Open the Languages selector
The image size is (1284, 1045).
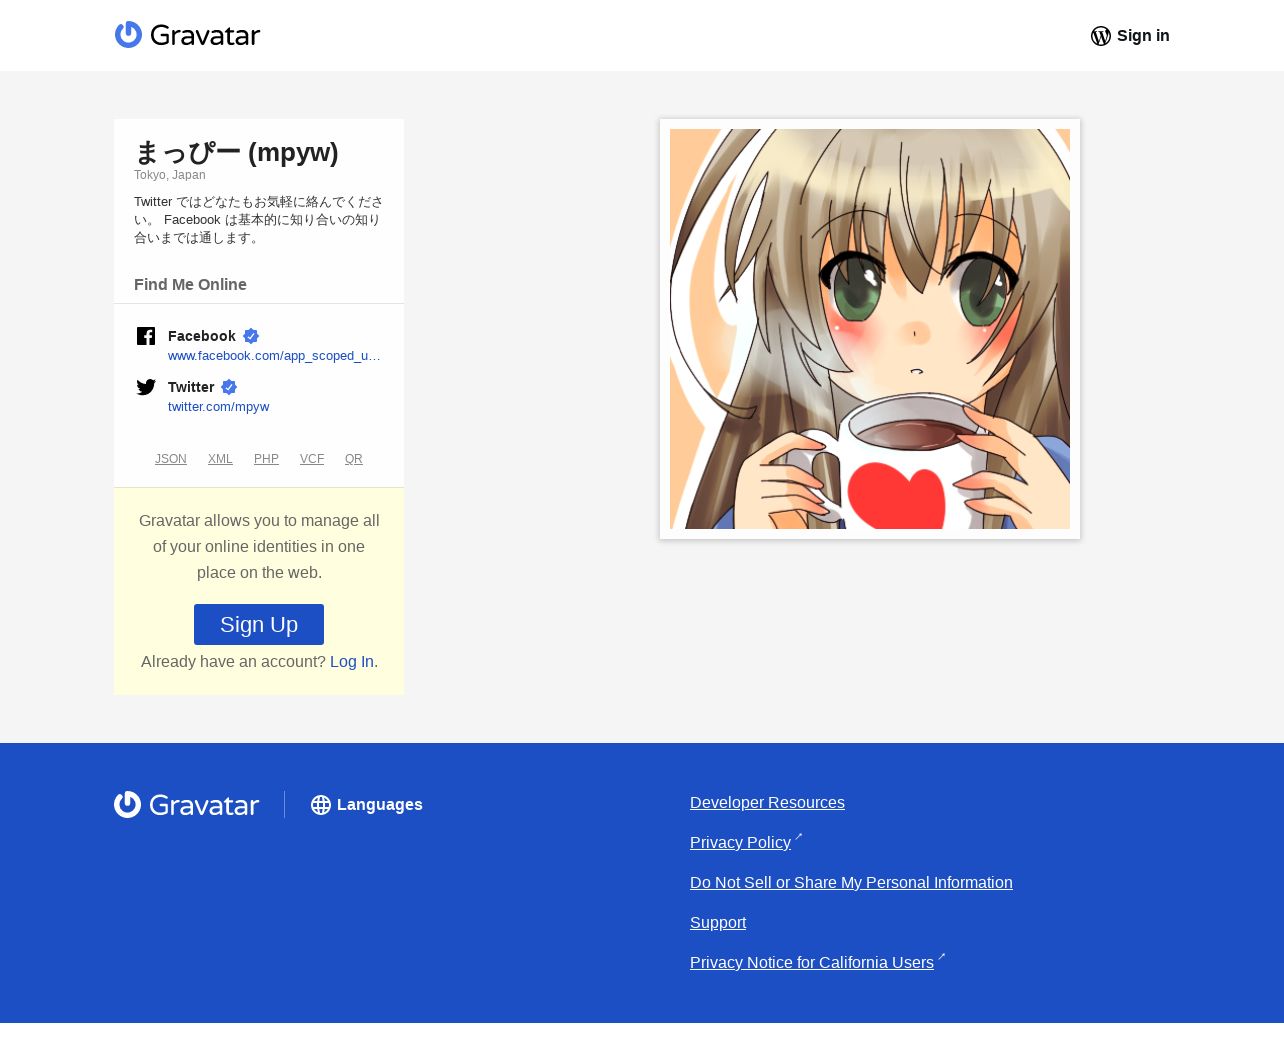(x=367, y=805)
